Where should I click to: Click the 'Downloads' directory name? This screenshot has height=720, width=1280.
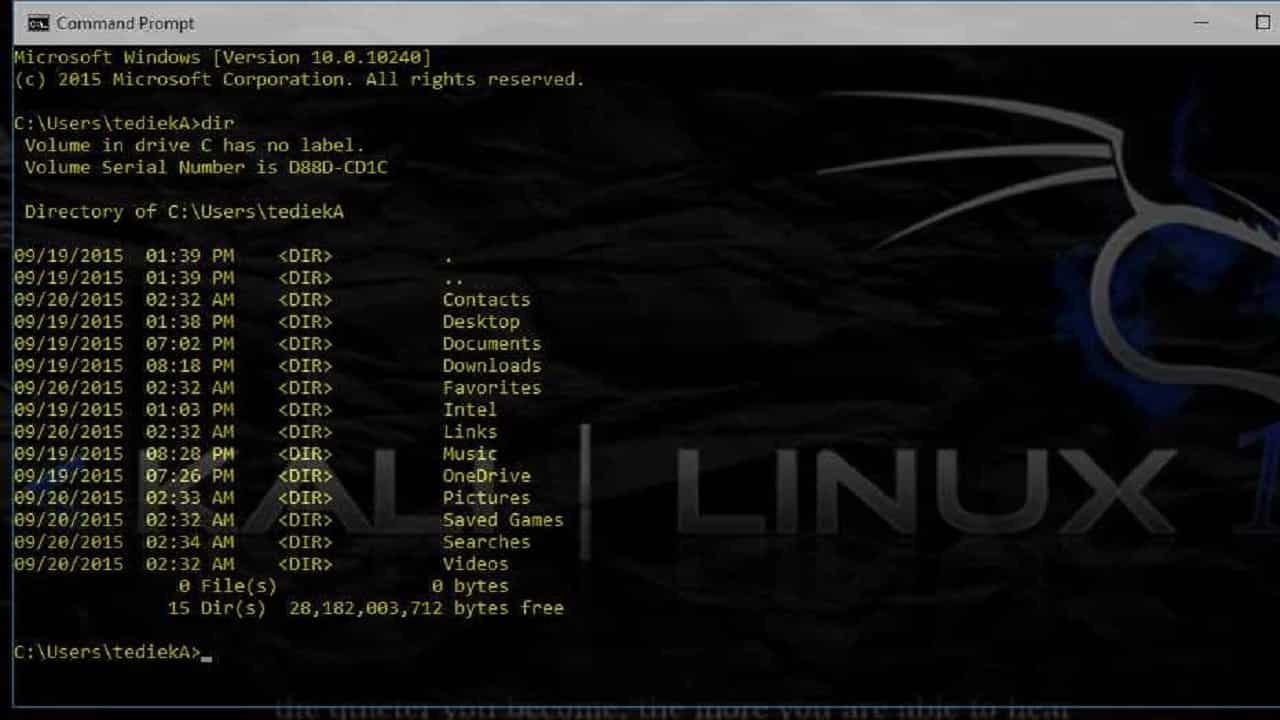coord(492,365)
